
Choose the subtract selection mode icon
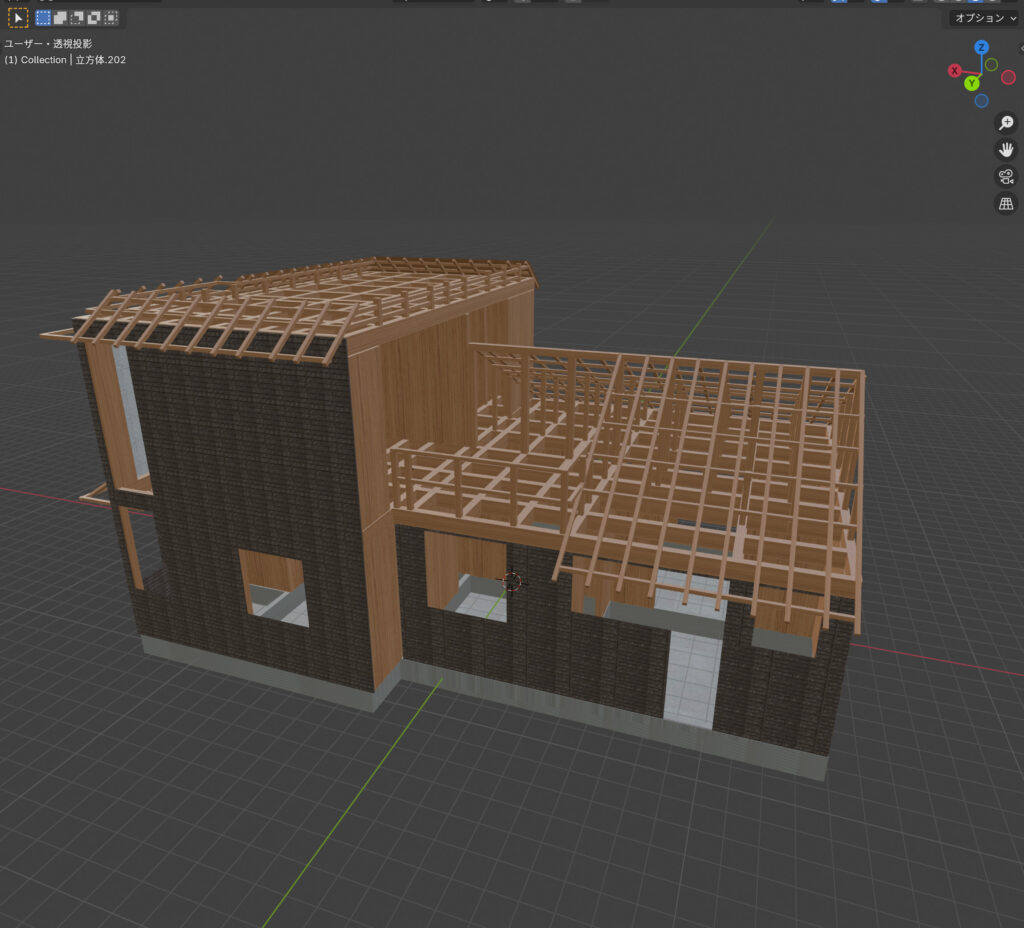[77, 18]
